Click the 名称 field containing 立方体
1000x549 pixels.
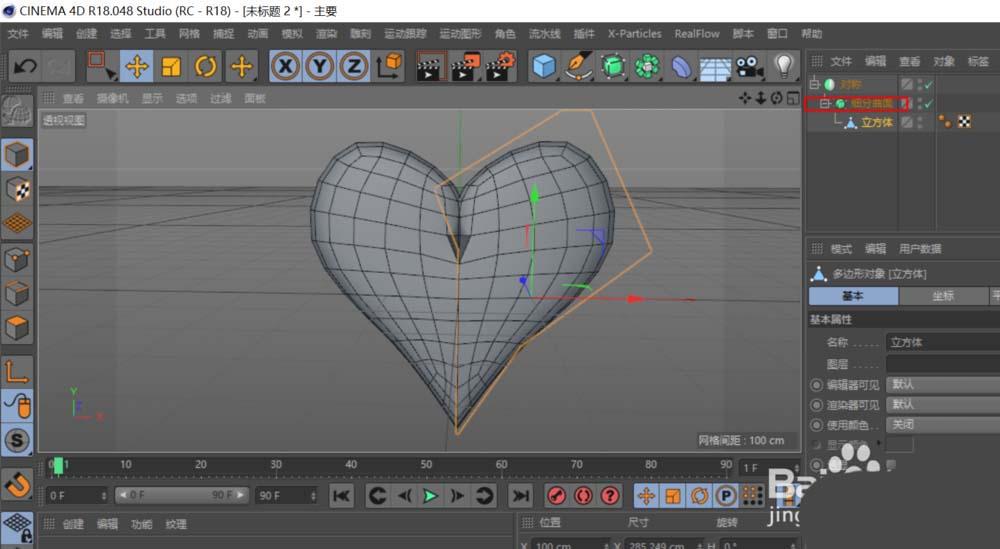click(x=942, y=342)
